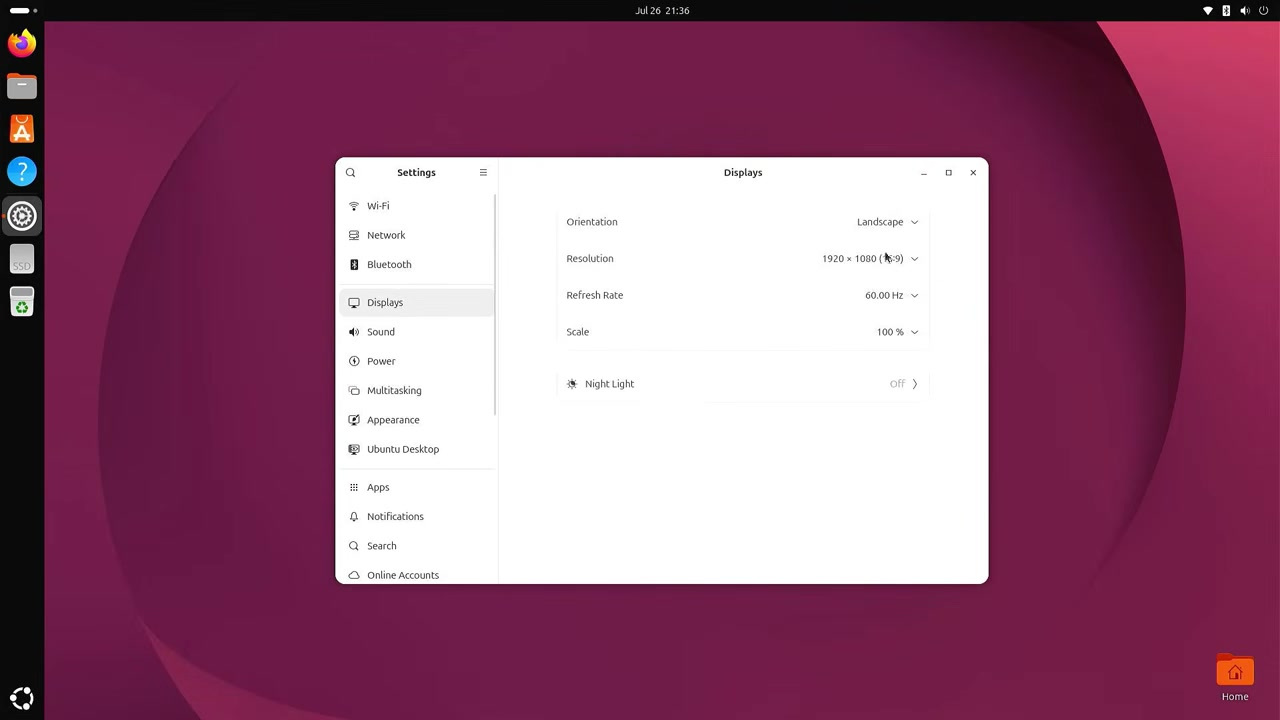Click the search icon in Settings header
This screenshot has height=720, width=1280.
tap(350, 172)
